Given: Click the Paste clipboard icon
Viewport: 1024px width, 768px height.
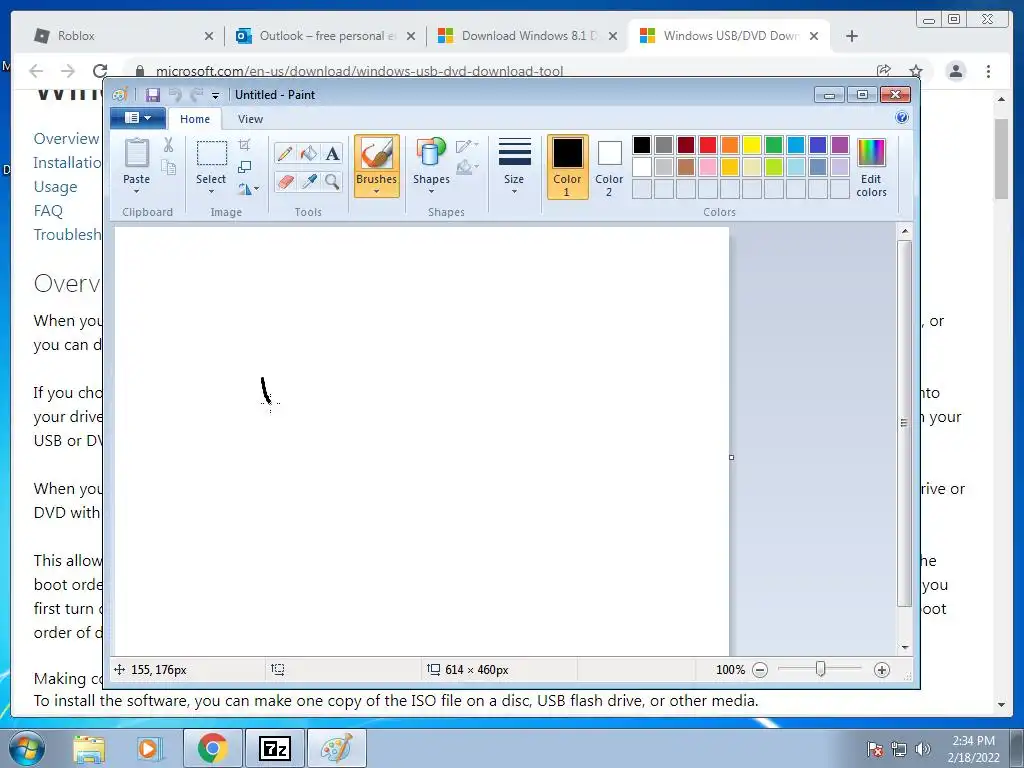Looking at the screenshot, I should [x=136, y=153].
